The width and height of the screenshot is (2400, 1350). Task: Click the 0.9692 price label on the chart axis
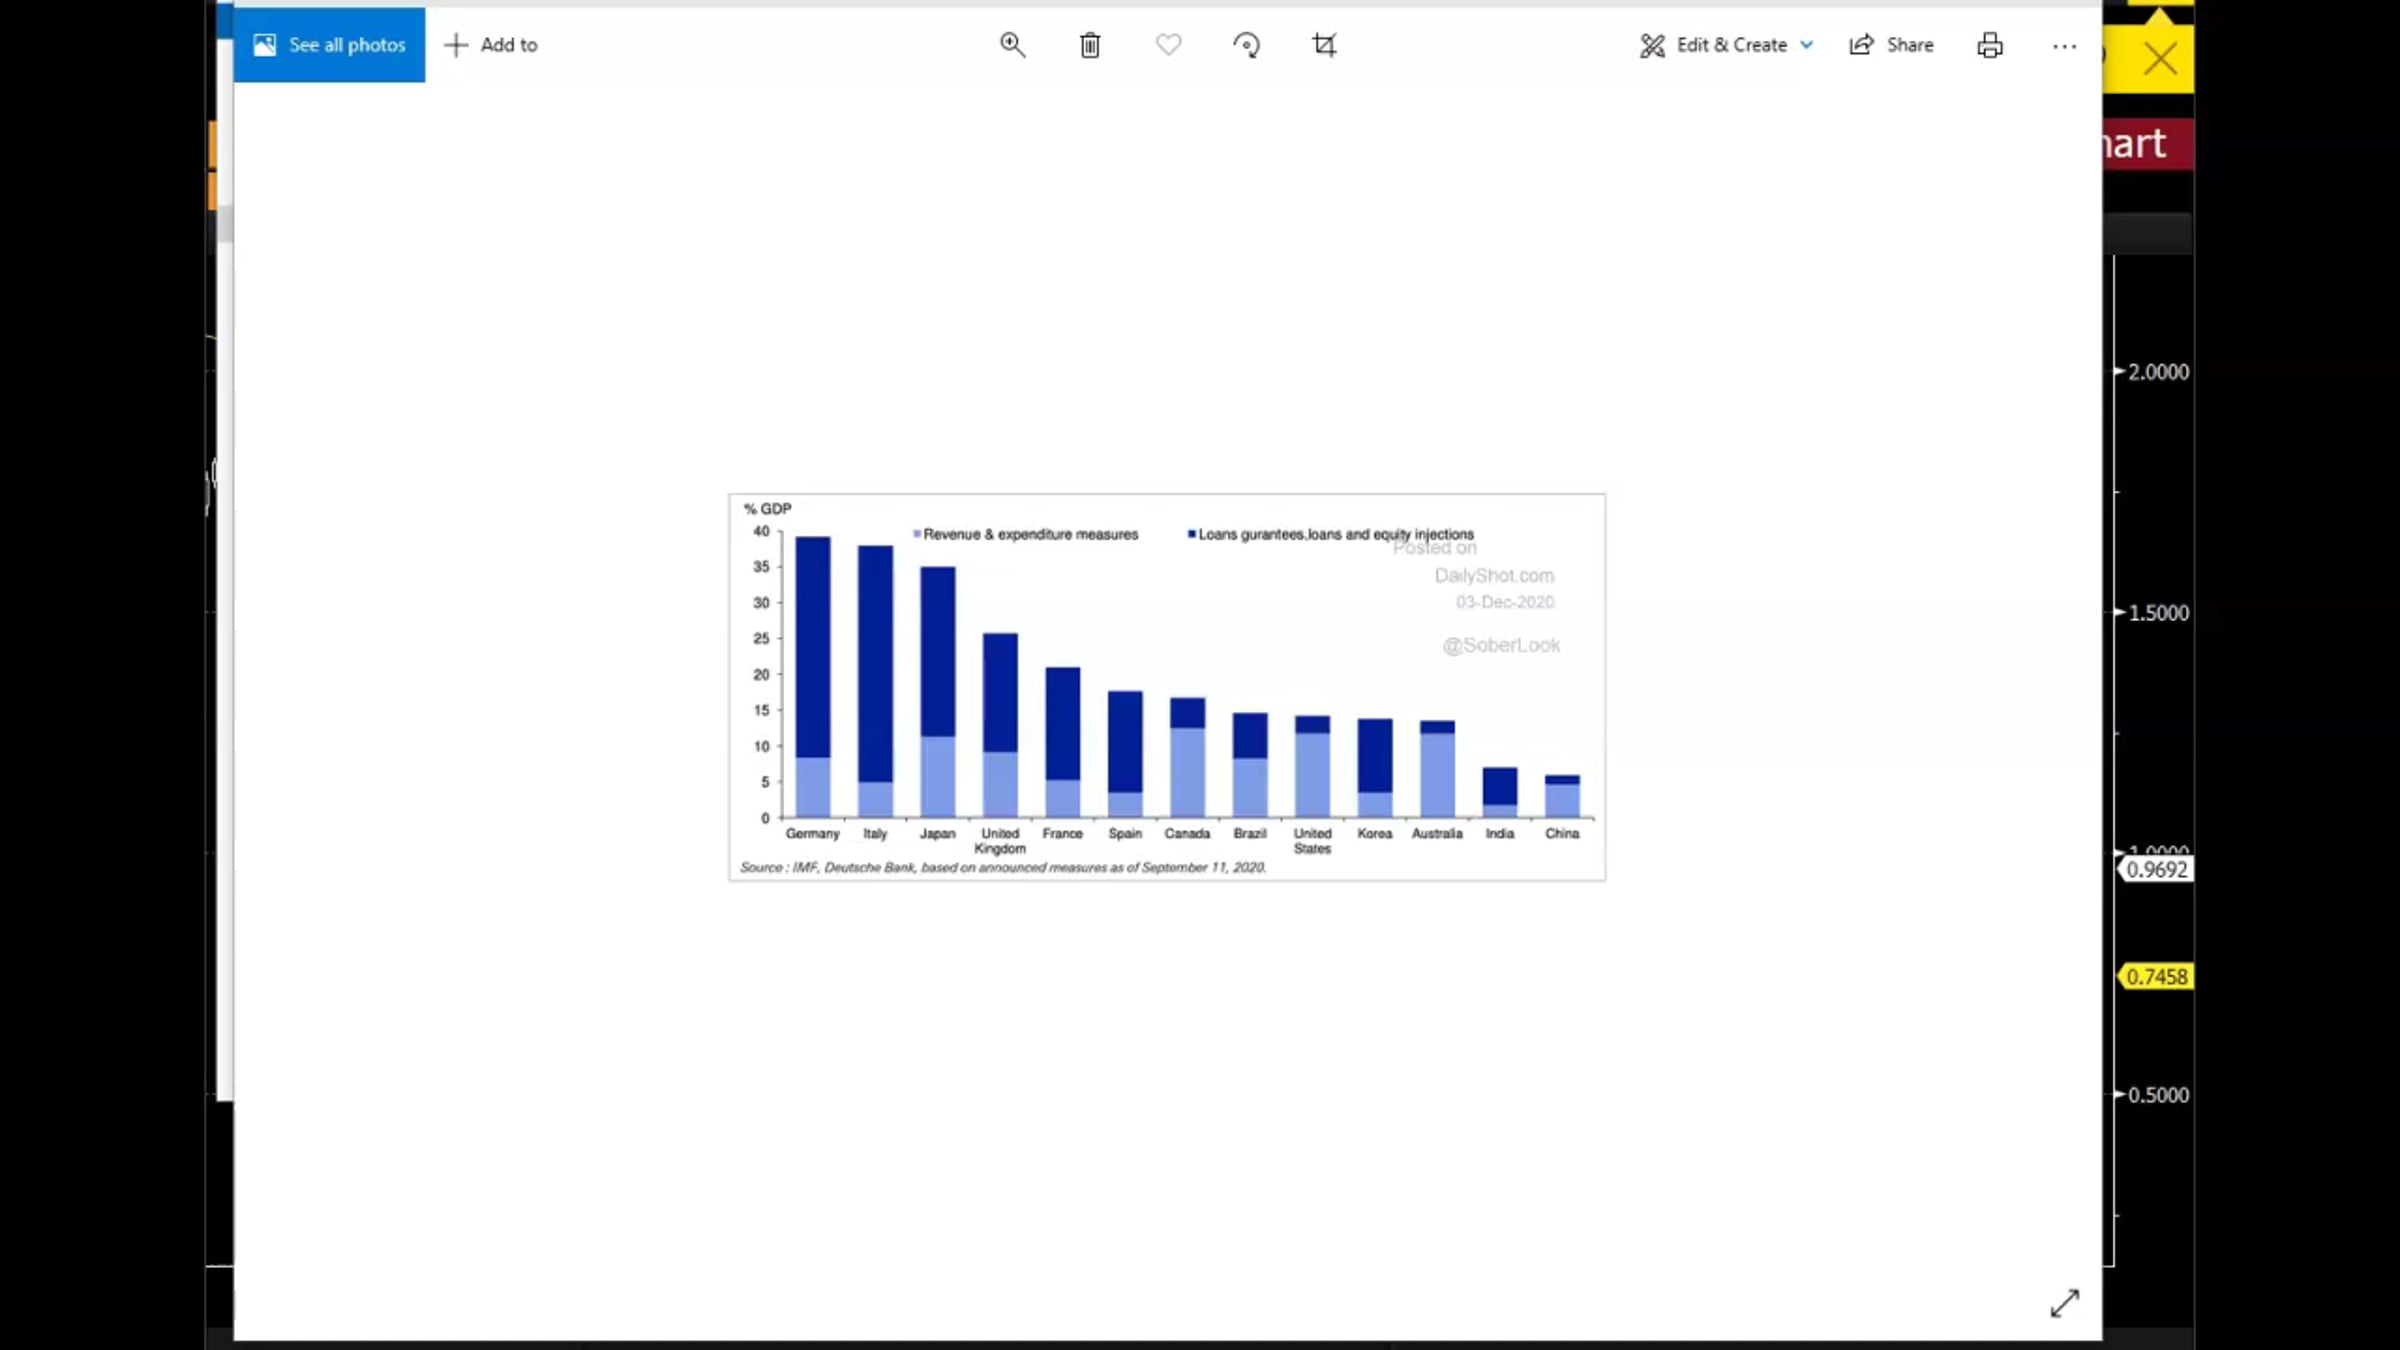tap(2156, 870)
